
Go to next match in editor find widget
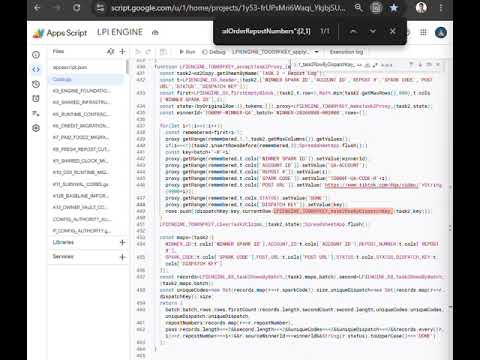tap(420, 64)
